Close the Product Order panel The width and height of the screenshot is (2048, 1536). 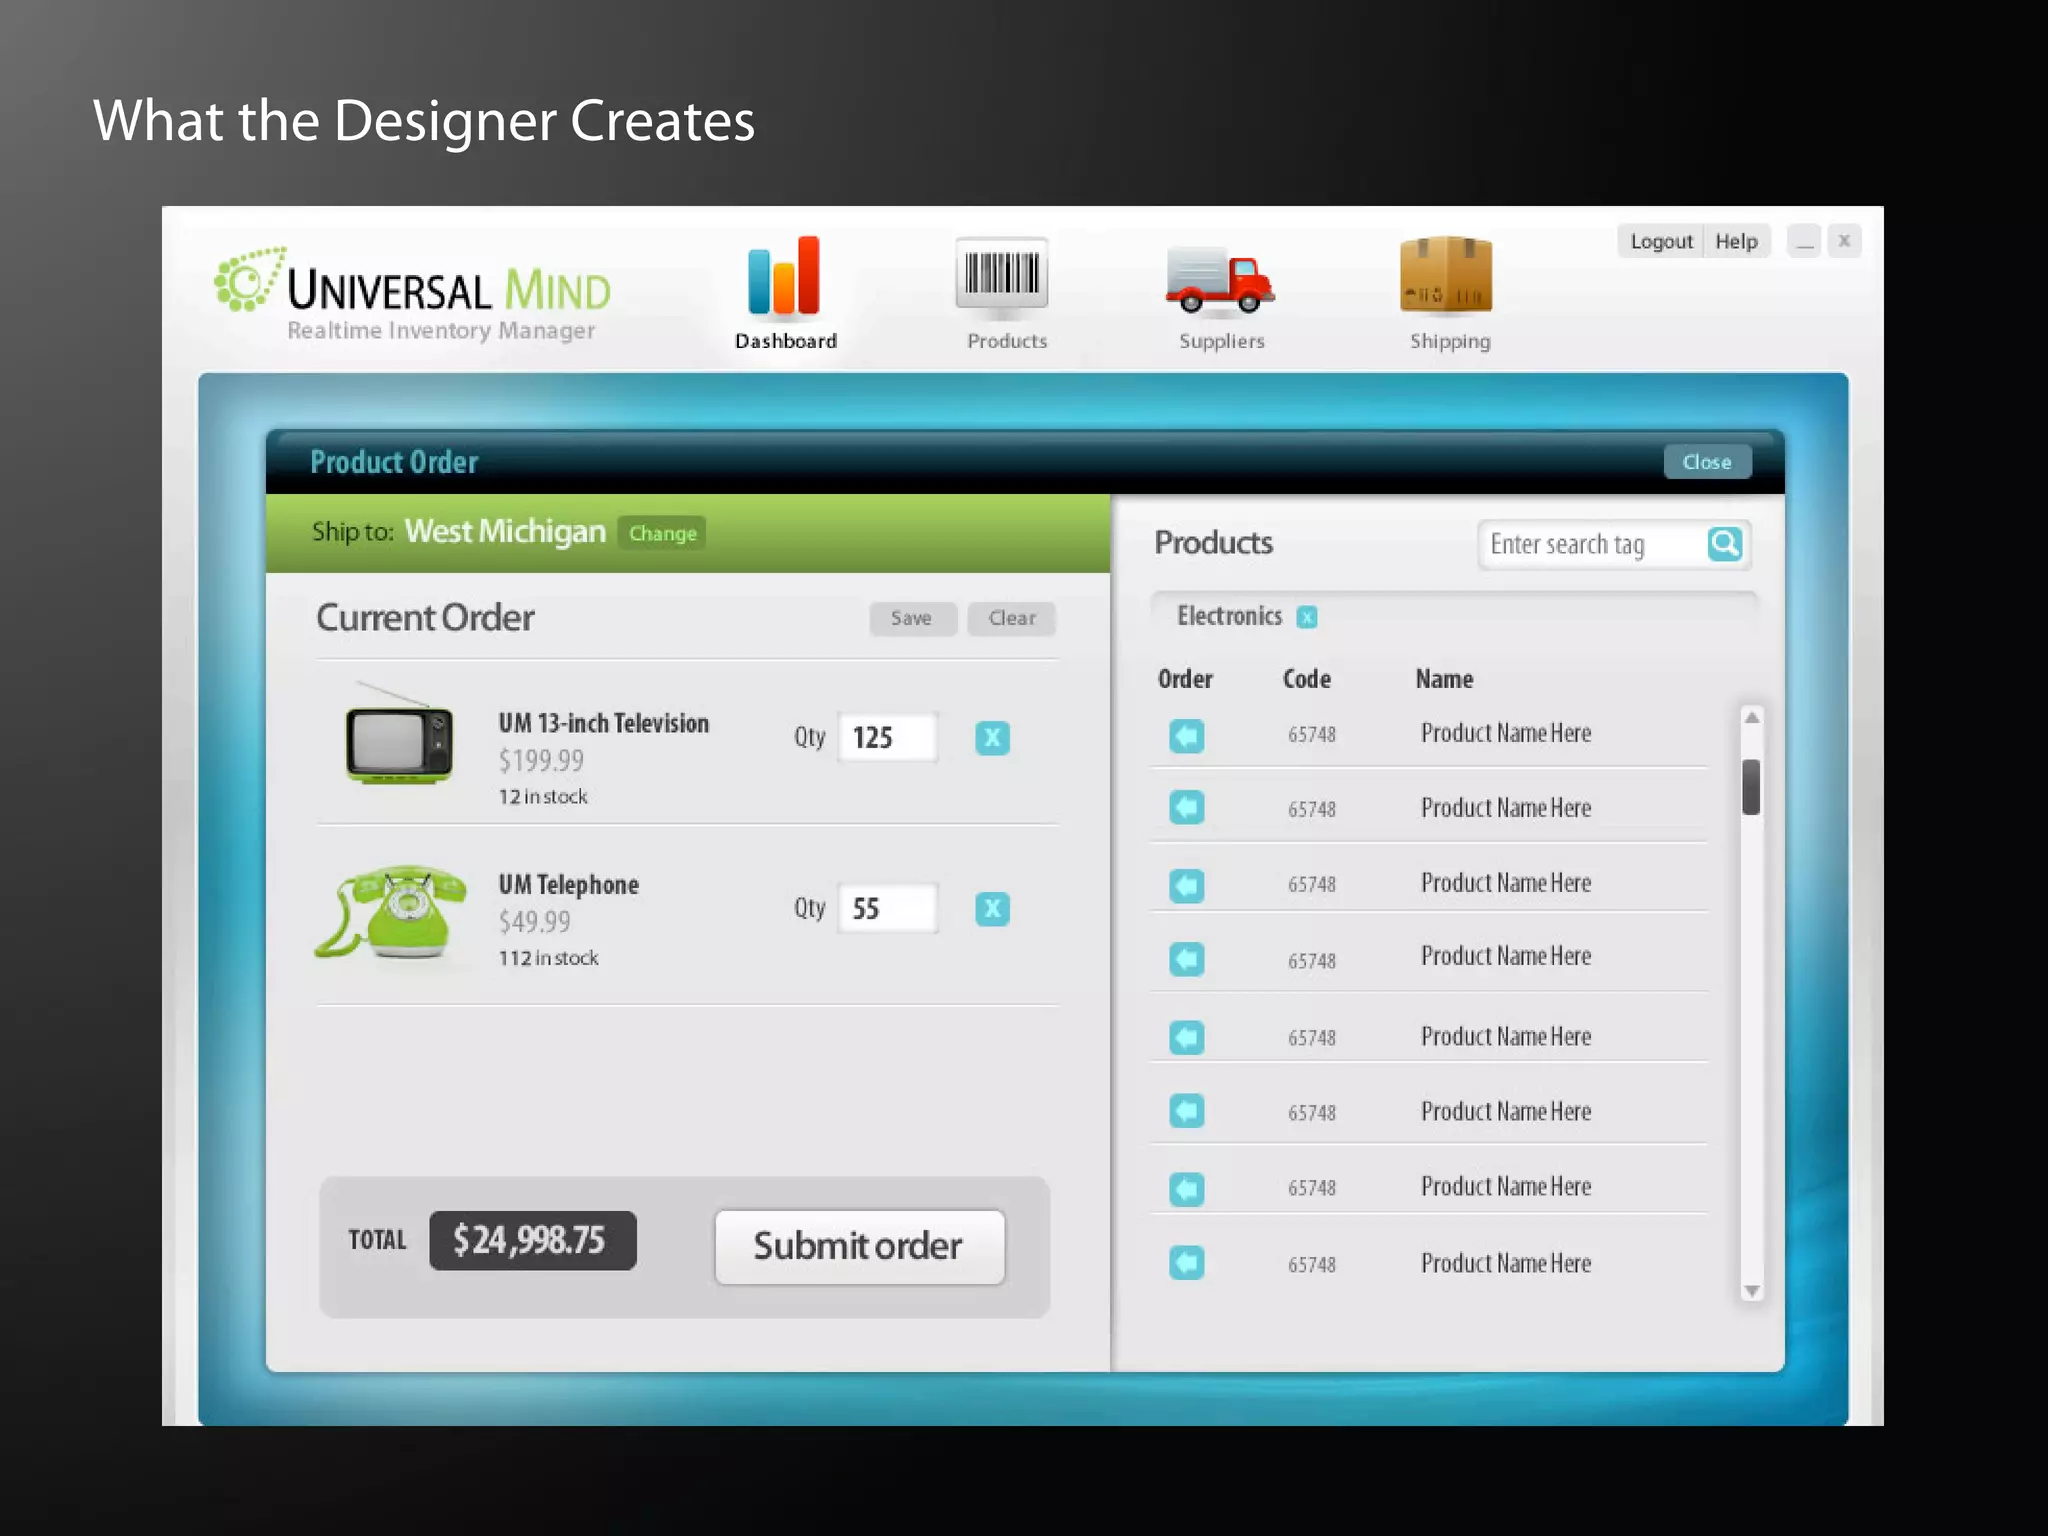pyautogui.click(x=1706, y=462)
